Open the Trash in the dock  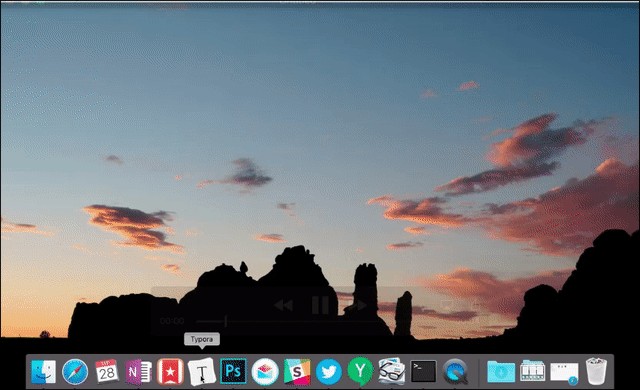click(596, 371)
